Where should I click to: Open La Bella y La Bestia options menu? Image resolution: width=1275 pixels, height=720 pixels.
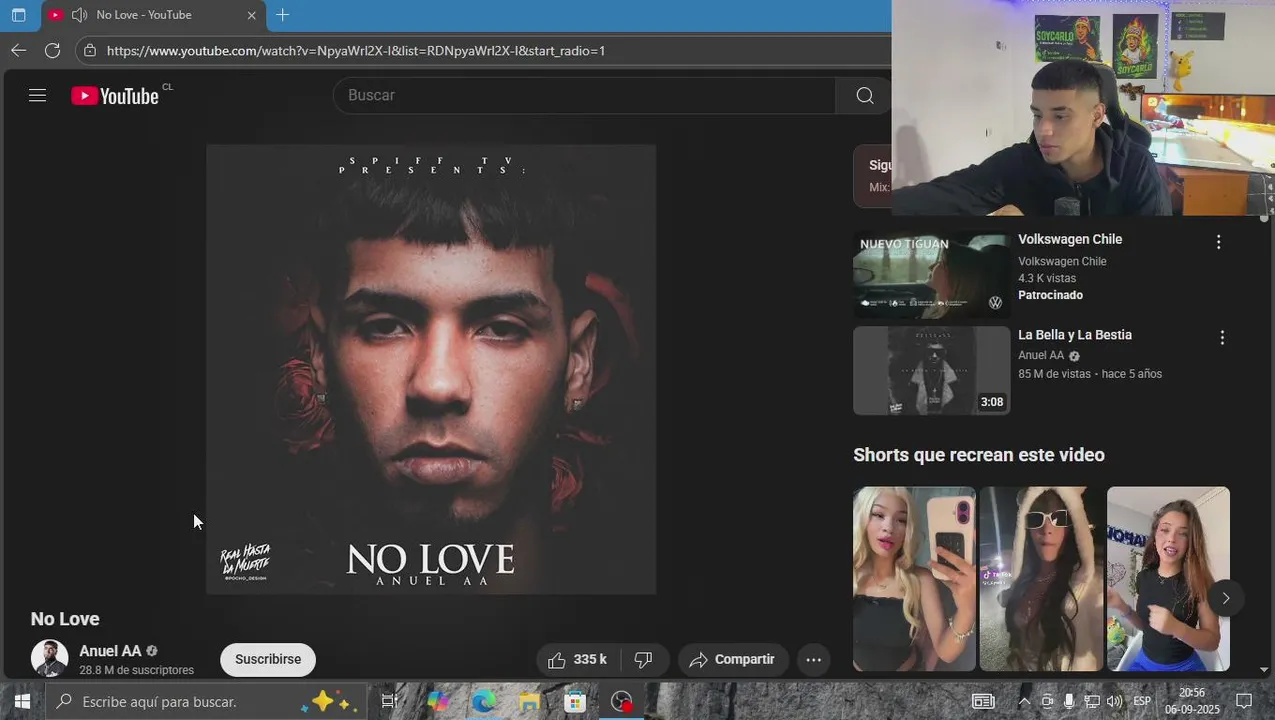pos(1222,338)
